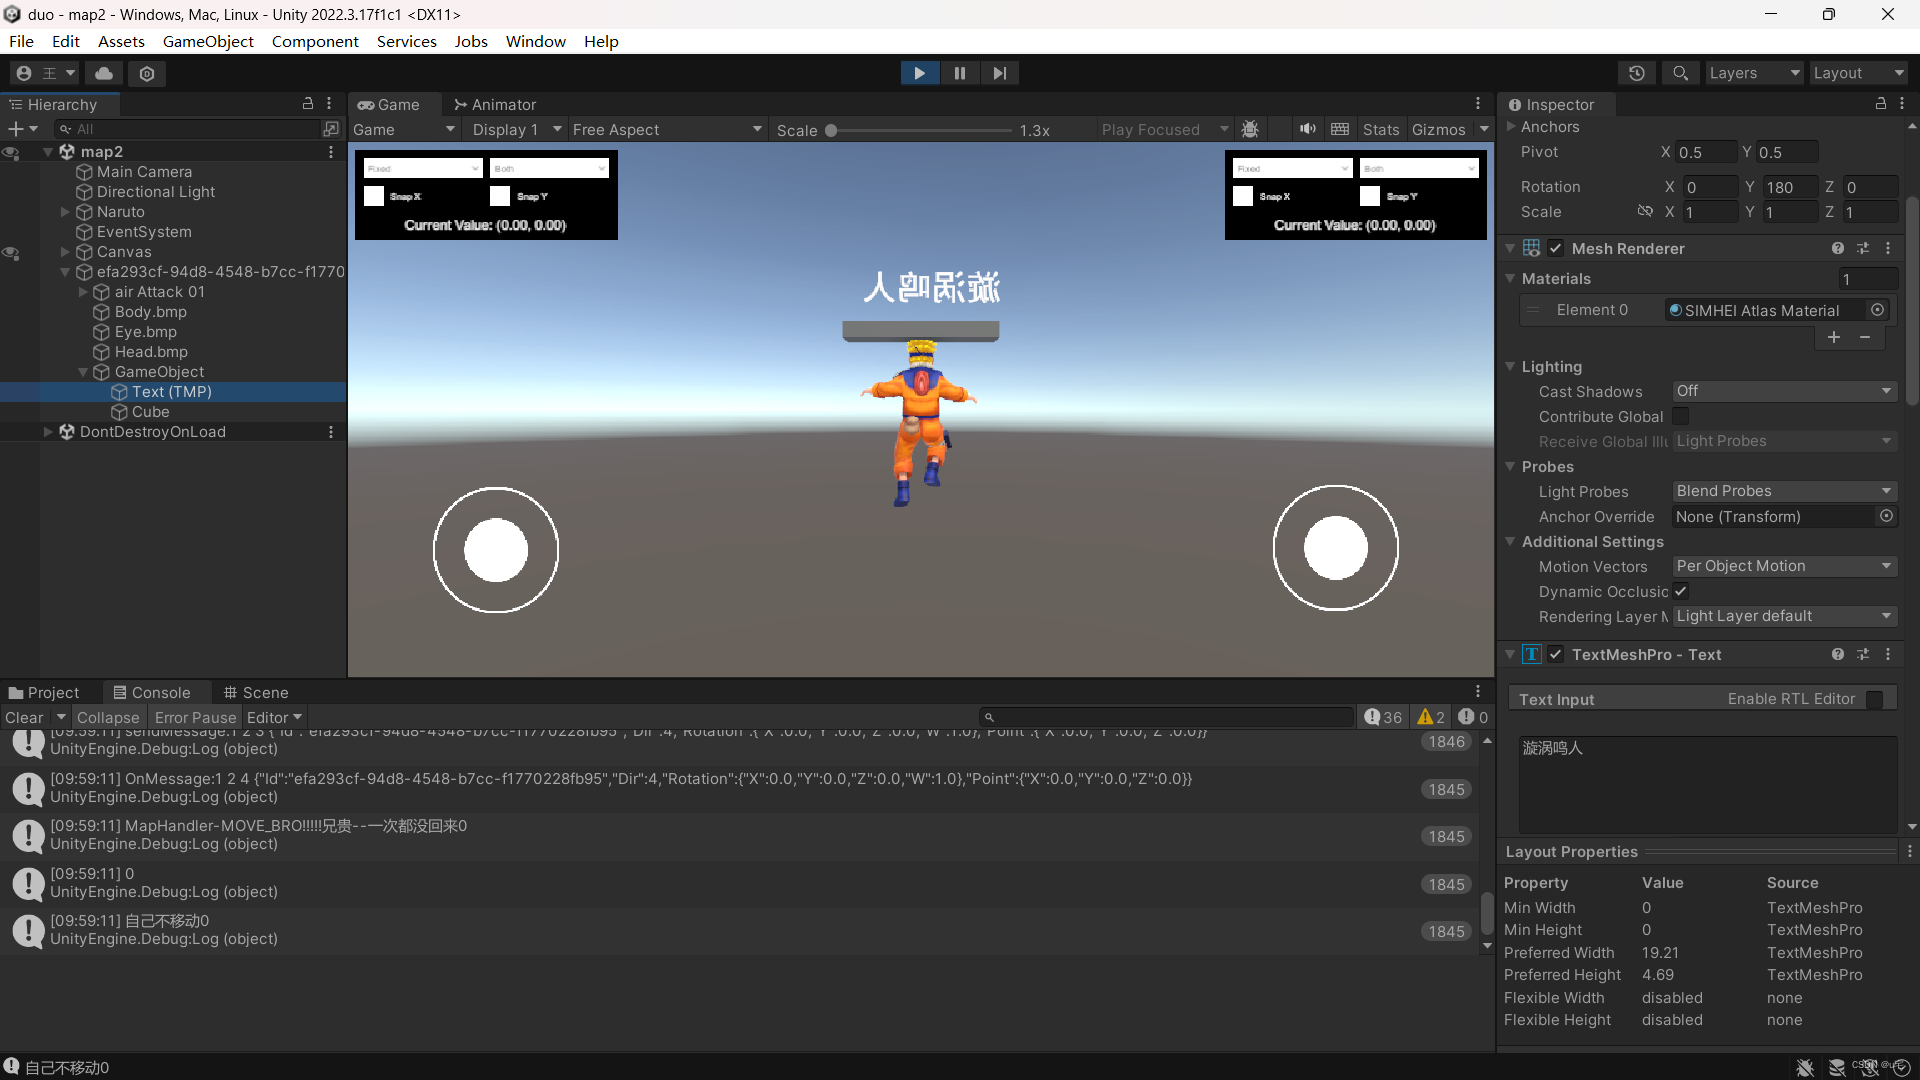Enable RTL Editor checkbox
The height and width of the screenshot is (1080, 1920).
(1875, 699)
